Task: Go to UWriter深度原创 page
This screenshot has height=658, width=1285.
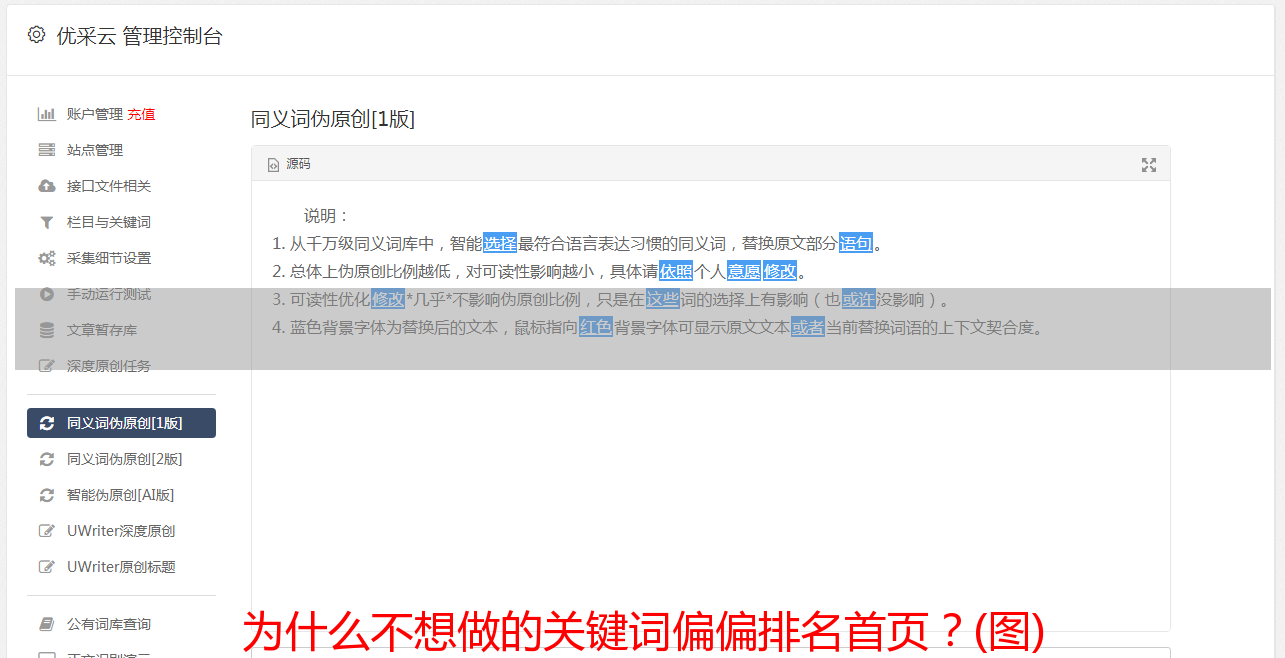Action: (121, 531)
